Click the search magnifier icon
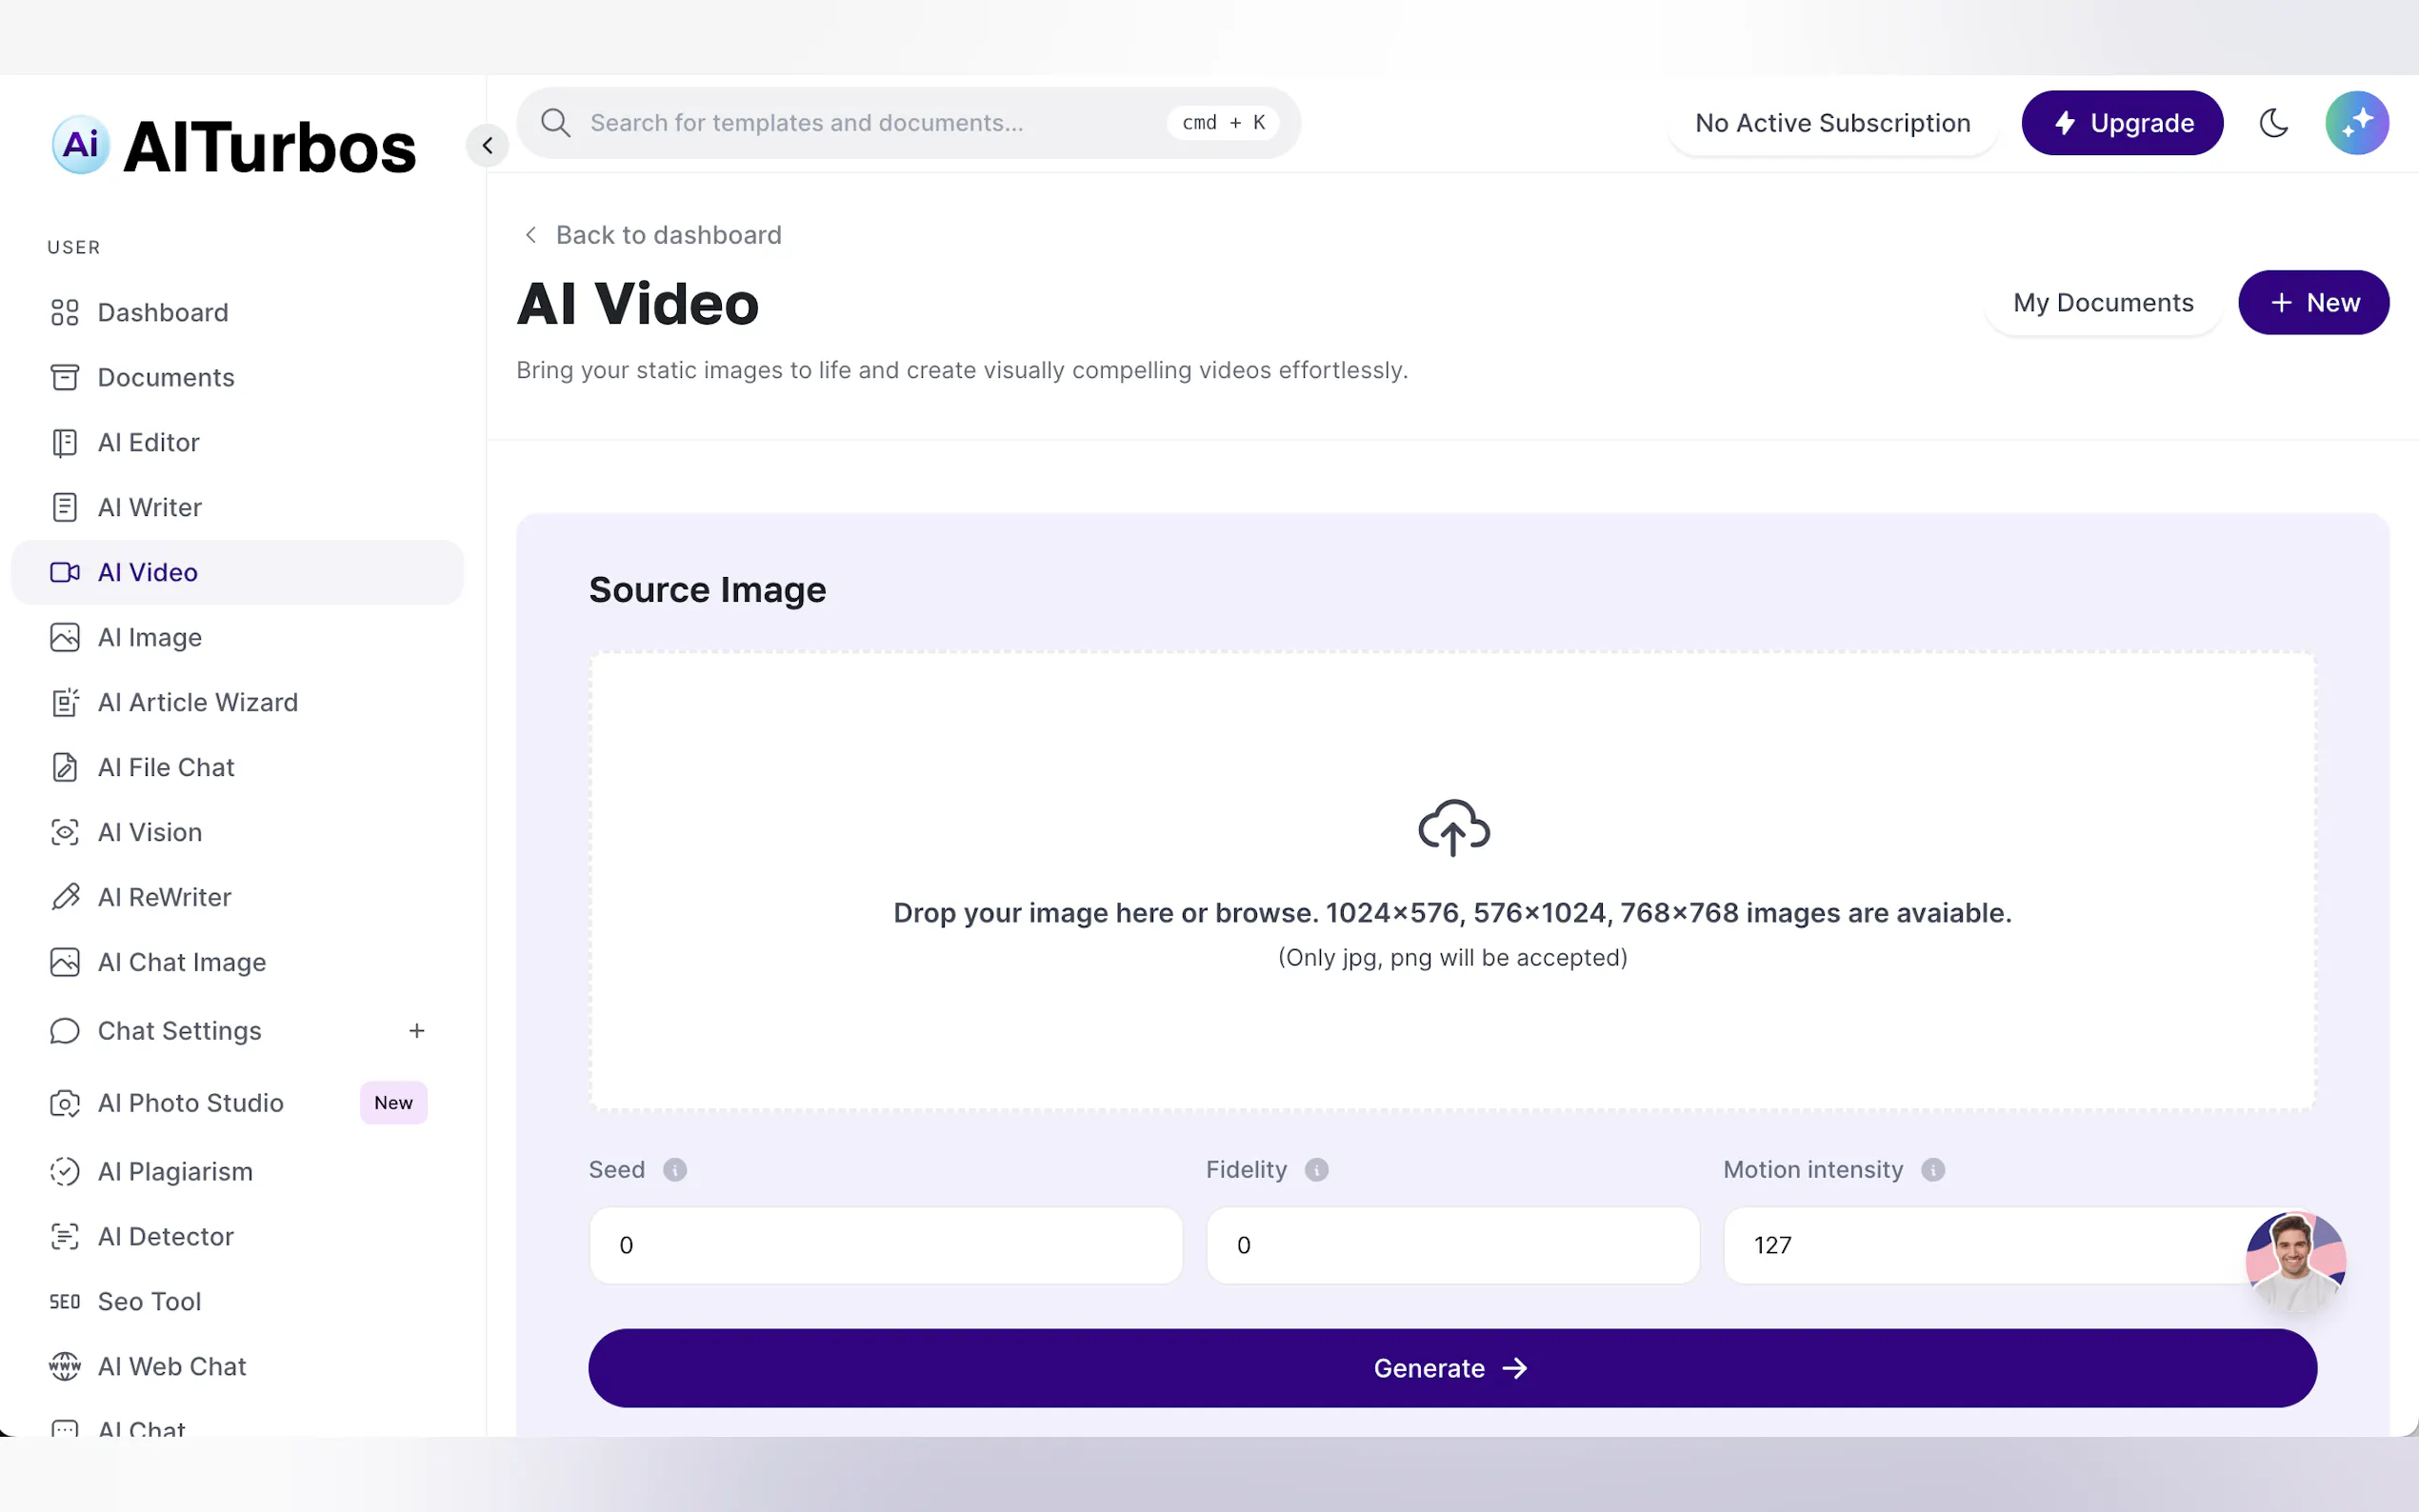2419x1512 pixels. coord(556,123)
